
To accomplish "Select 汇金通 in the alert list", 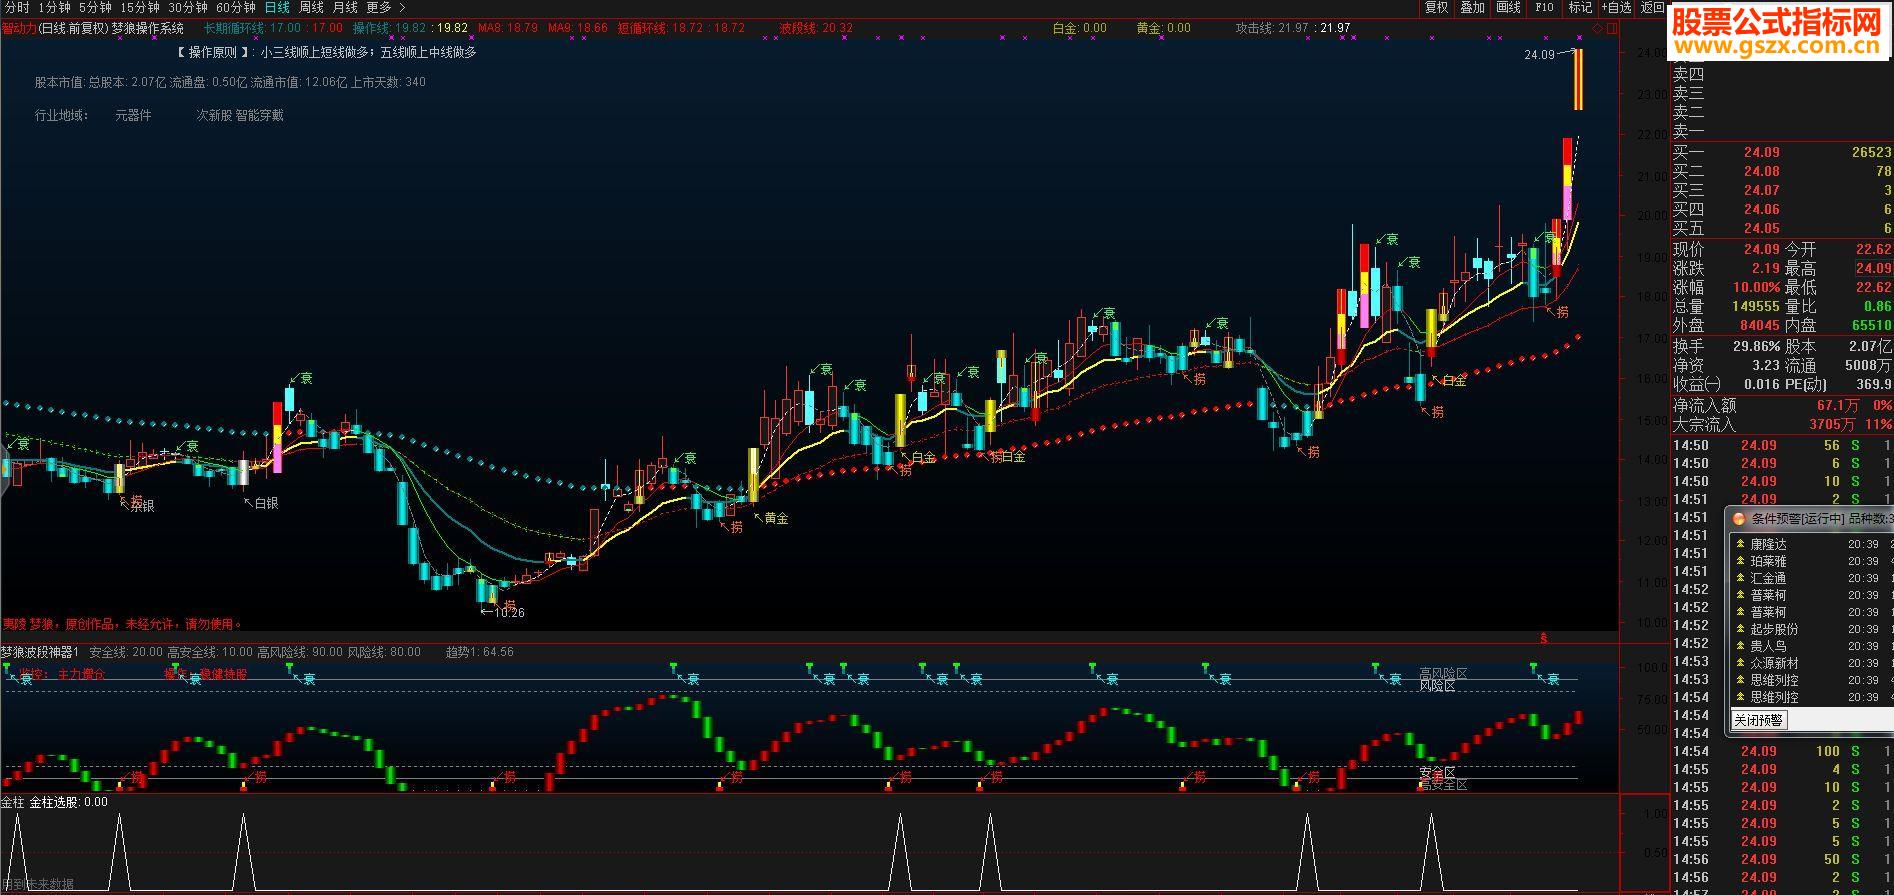I will (1768, 579).
